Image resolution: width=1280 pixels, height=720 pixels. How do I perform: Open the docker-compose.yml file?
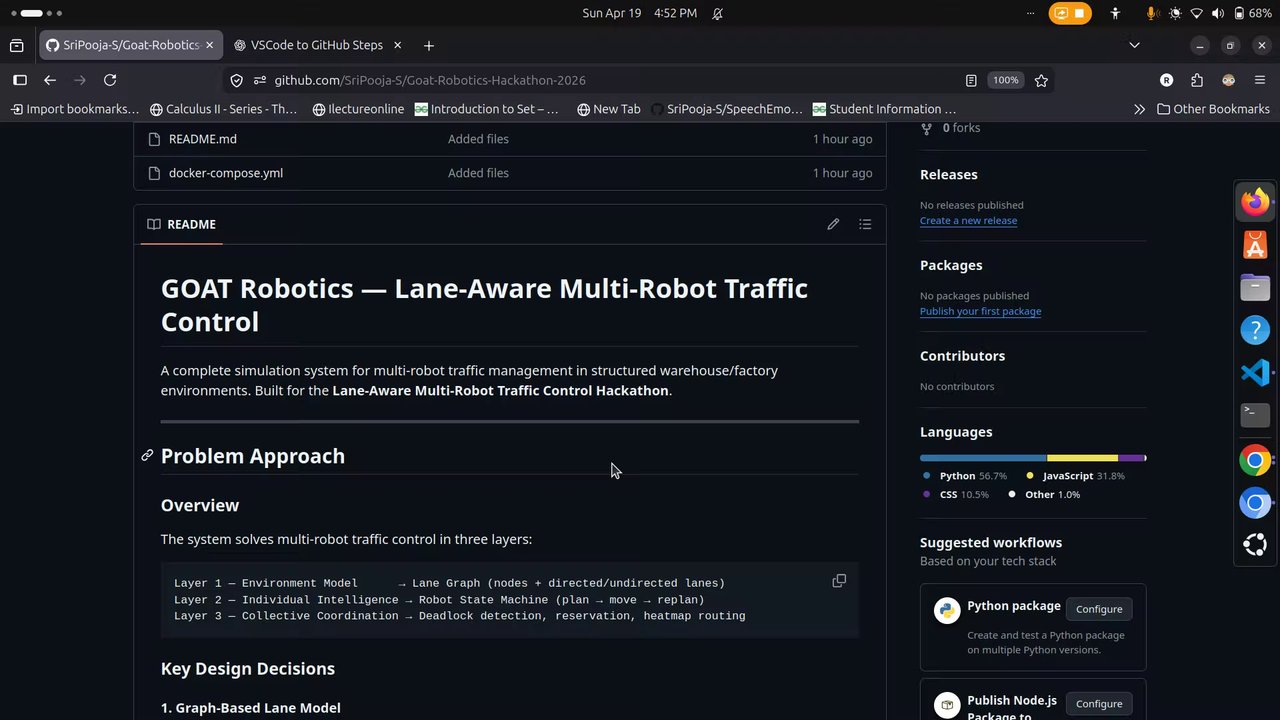click(226, 173)
